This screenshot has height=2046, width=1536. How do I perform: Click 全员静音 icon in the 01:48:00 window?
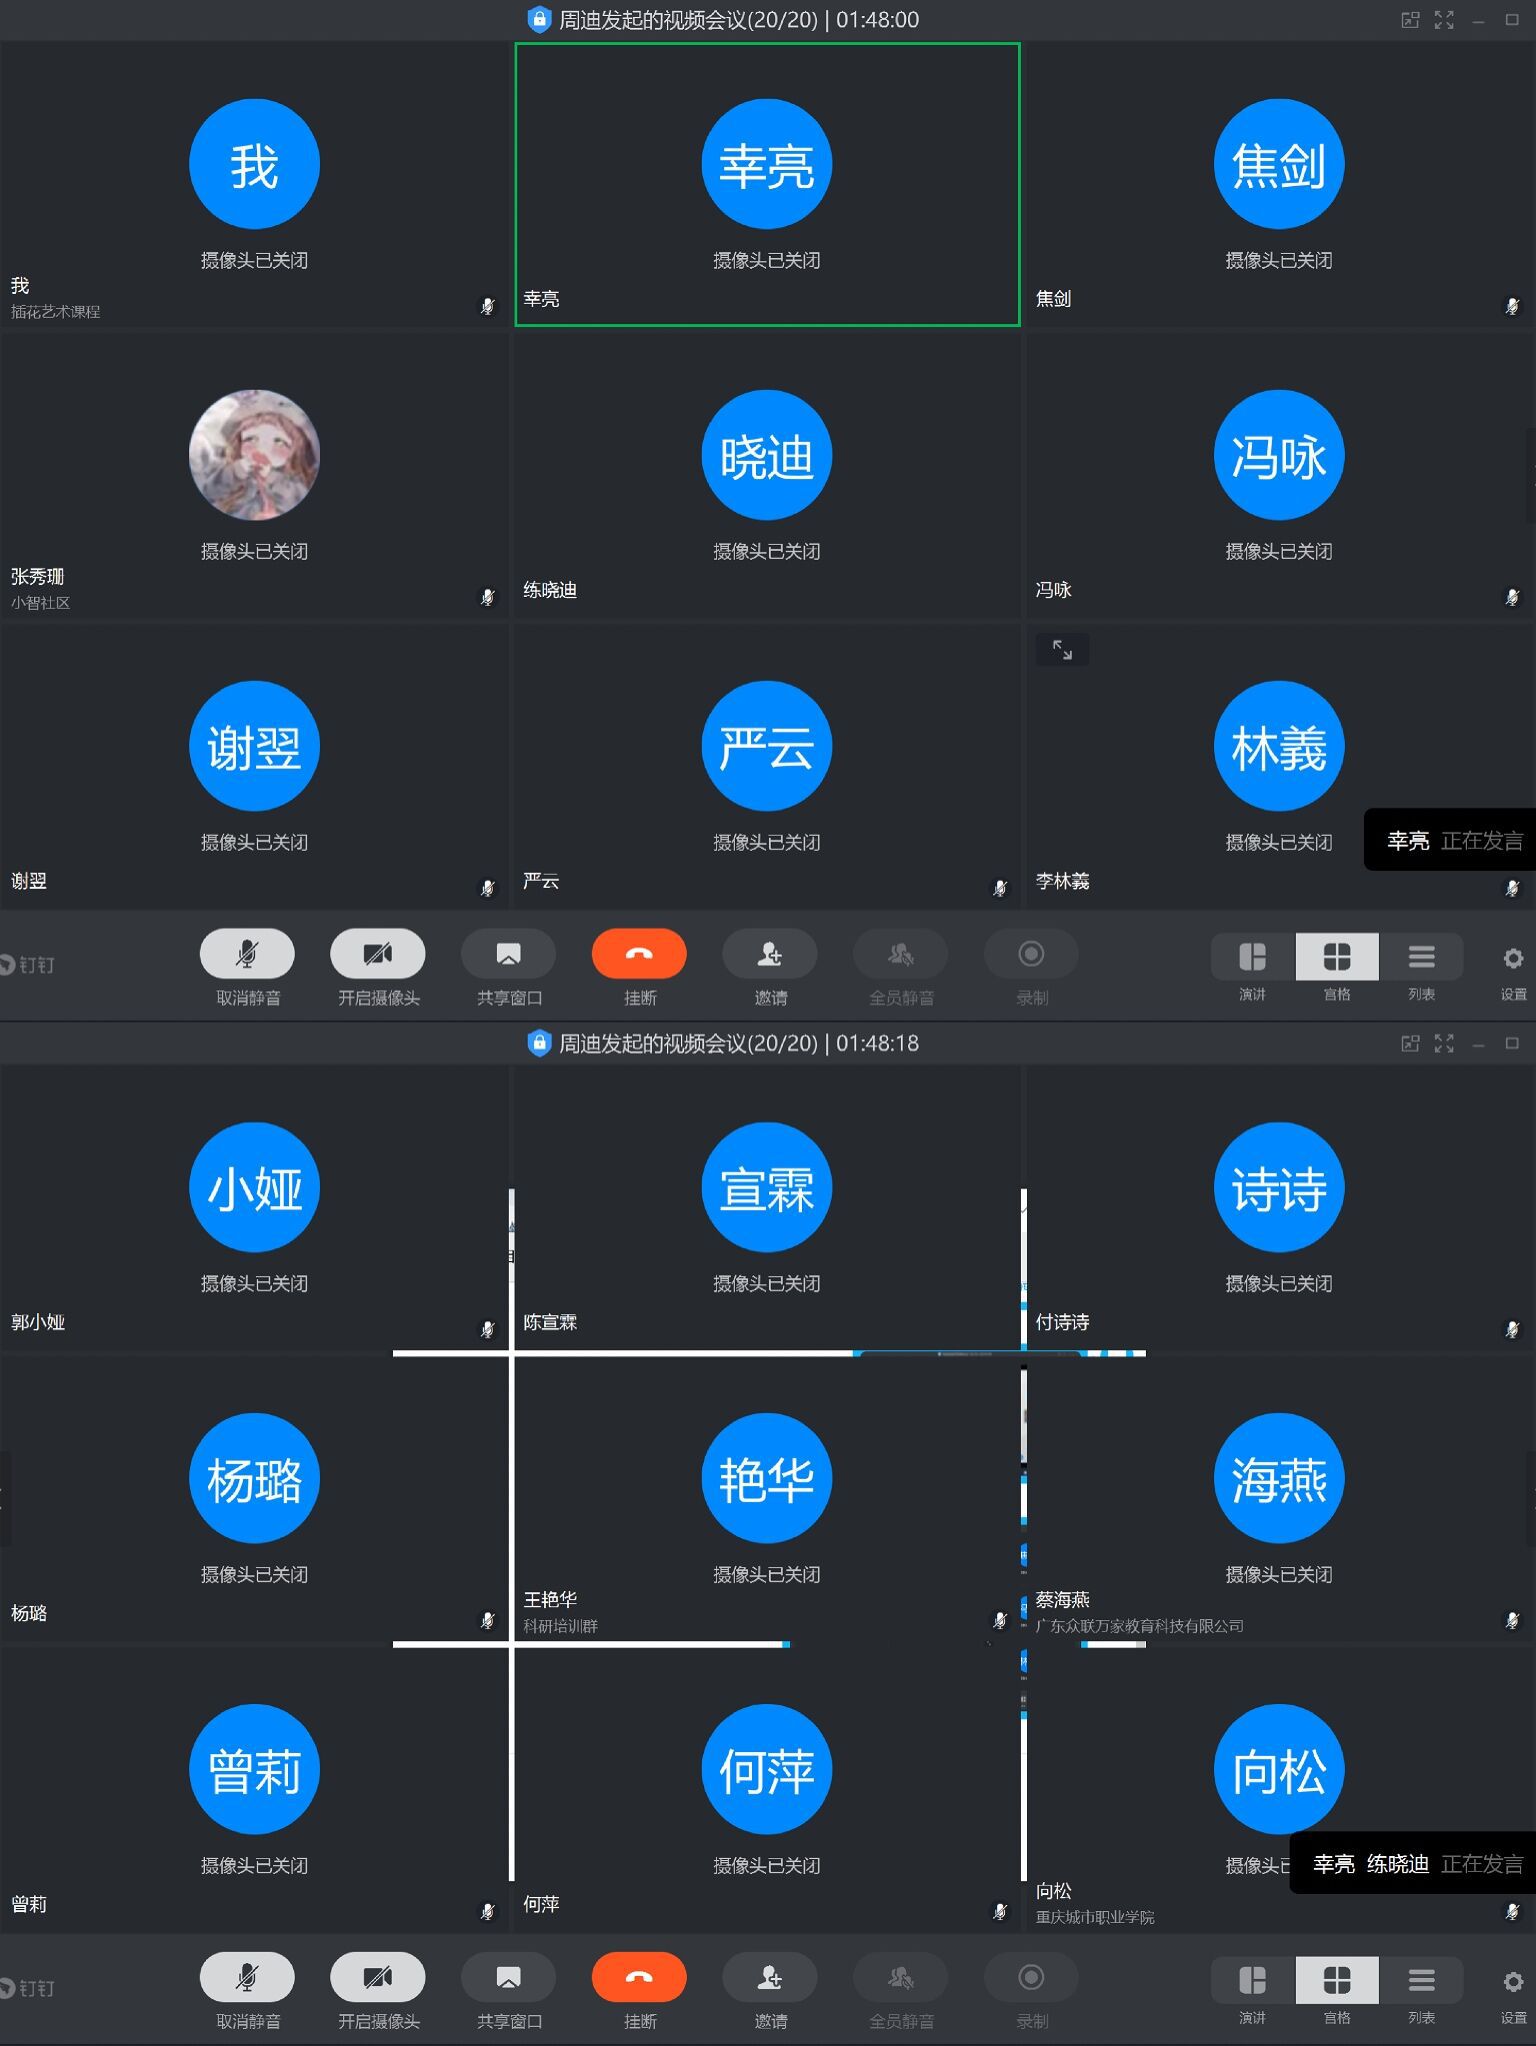click(x=900, y=955)
